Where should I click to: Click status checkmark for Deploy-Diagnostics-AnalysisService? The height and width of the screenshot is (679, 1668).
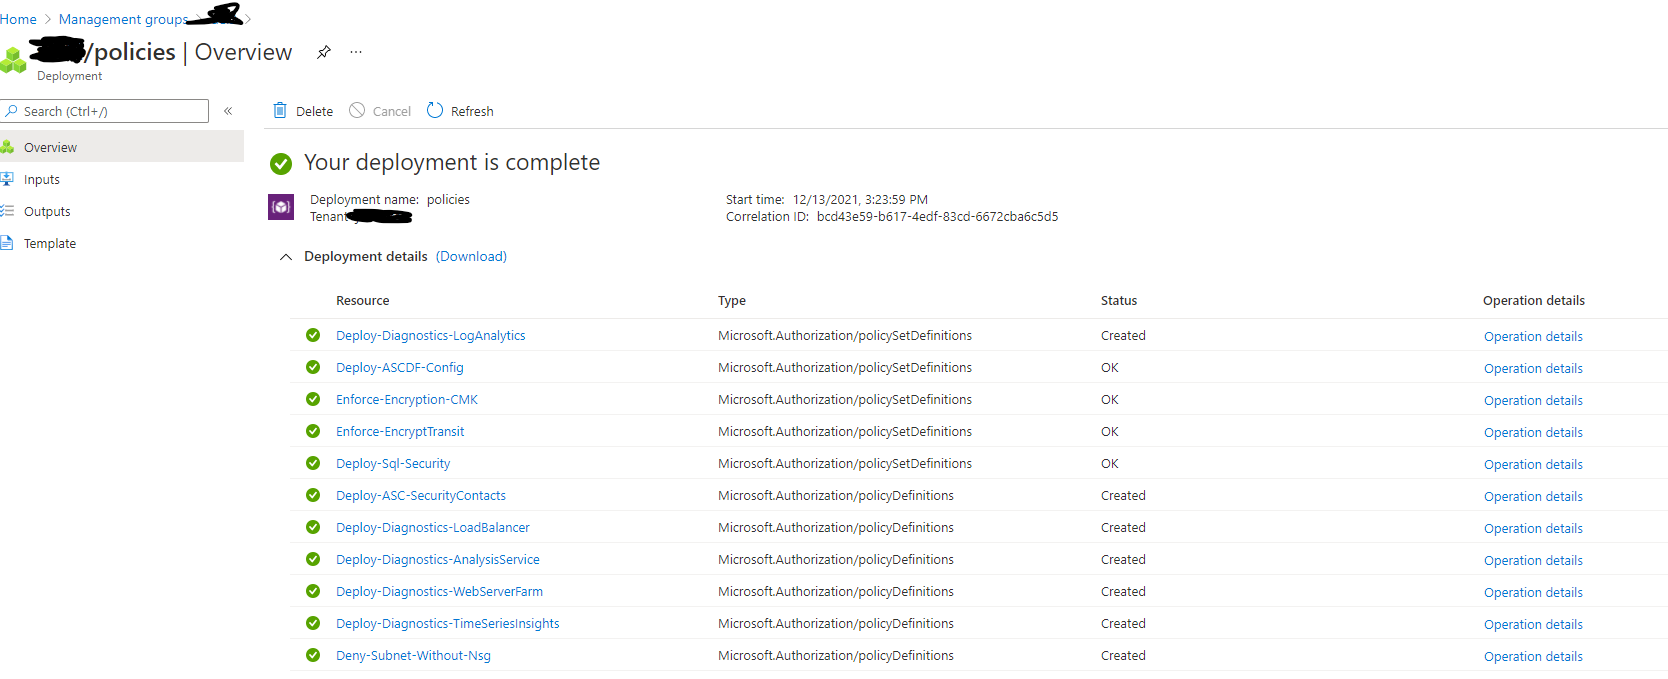point(313,559)
